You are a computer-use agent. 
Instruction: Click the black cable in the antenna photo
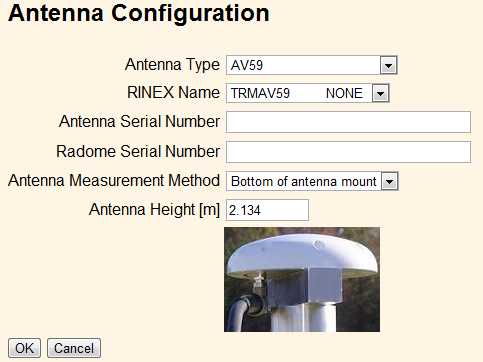tap(243, 311)
